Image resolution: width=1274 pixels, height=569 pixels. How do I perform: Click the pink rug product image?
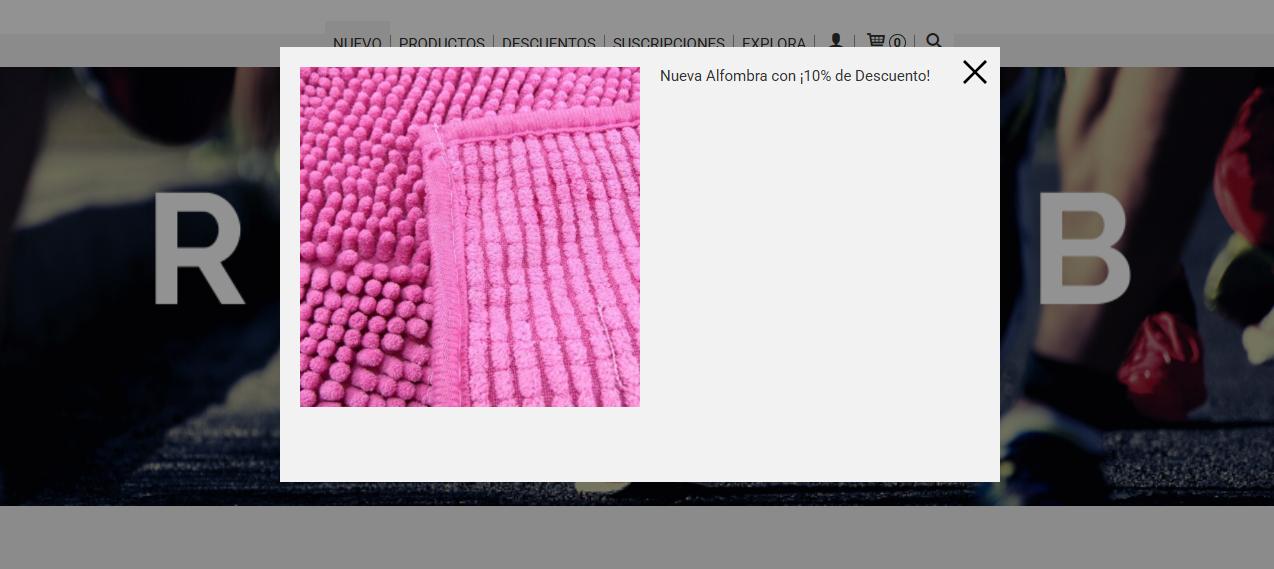tap(470, 237)
